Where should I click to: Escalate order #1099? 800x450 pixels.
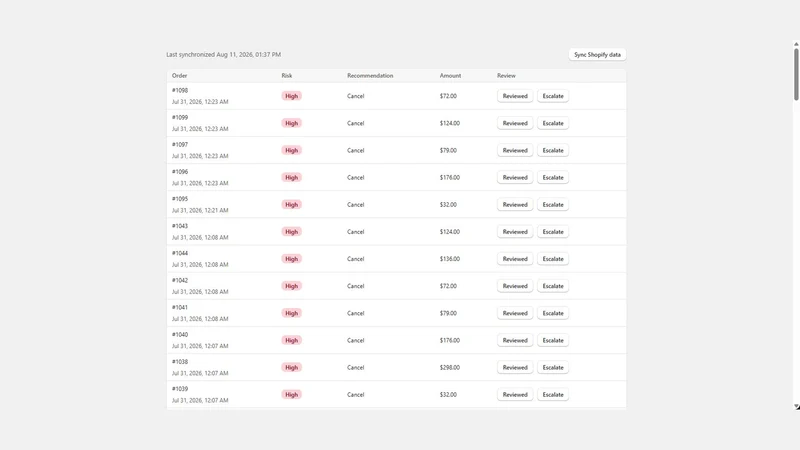553,123
